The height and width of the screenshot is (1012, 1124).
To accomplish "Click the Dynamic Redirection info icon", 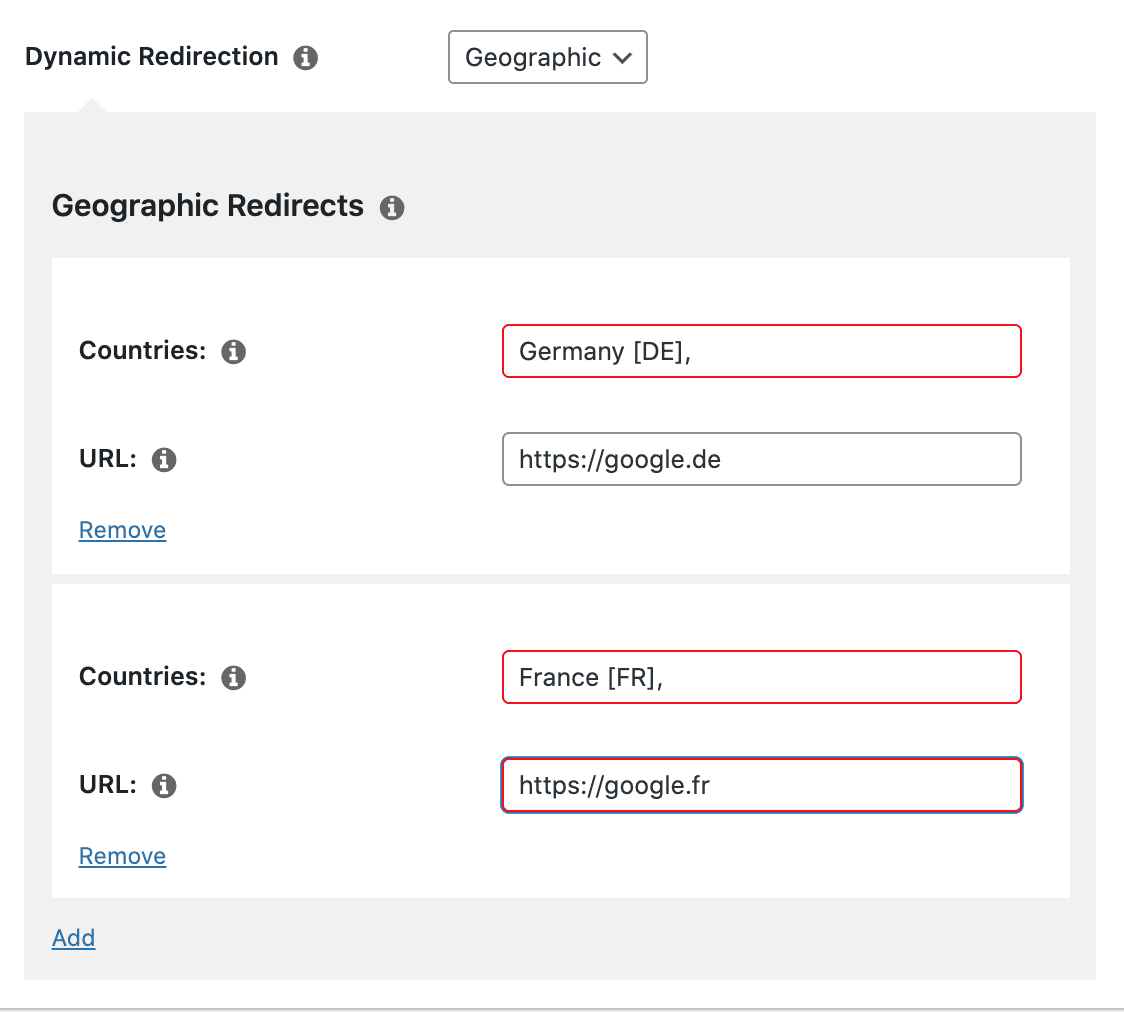I will (x=305, y=58).
